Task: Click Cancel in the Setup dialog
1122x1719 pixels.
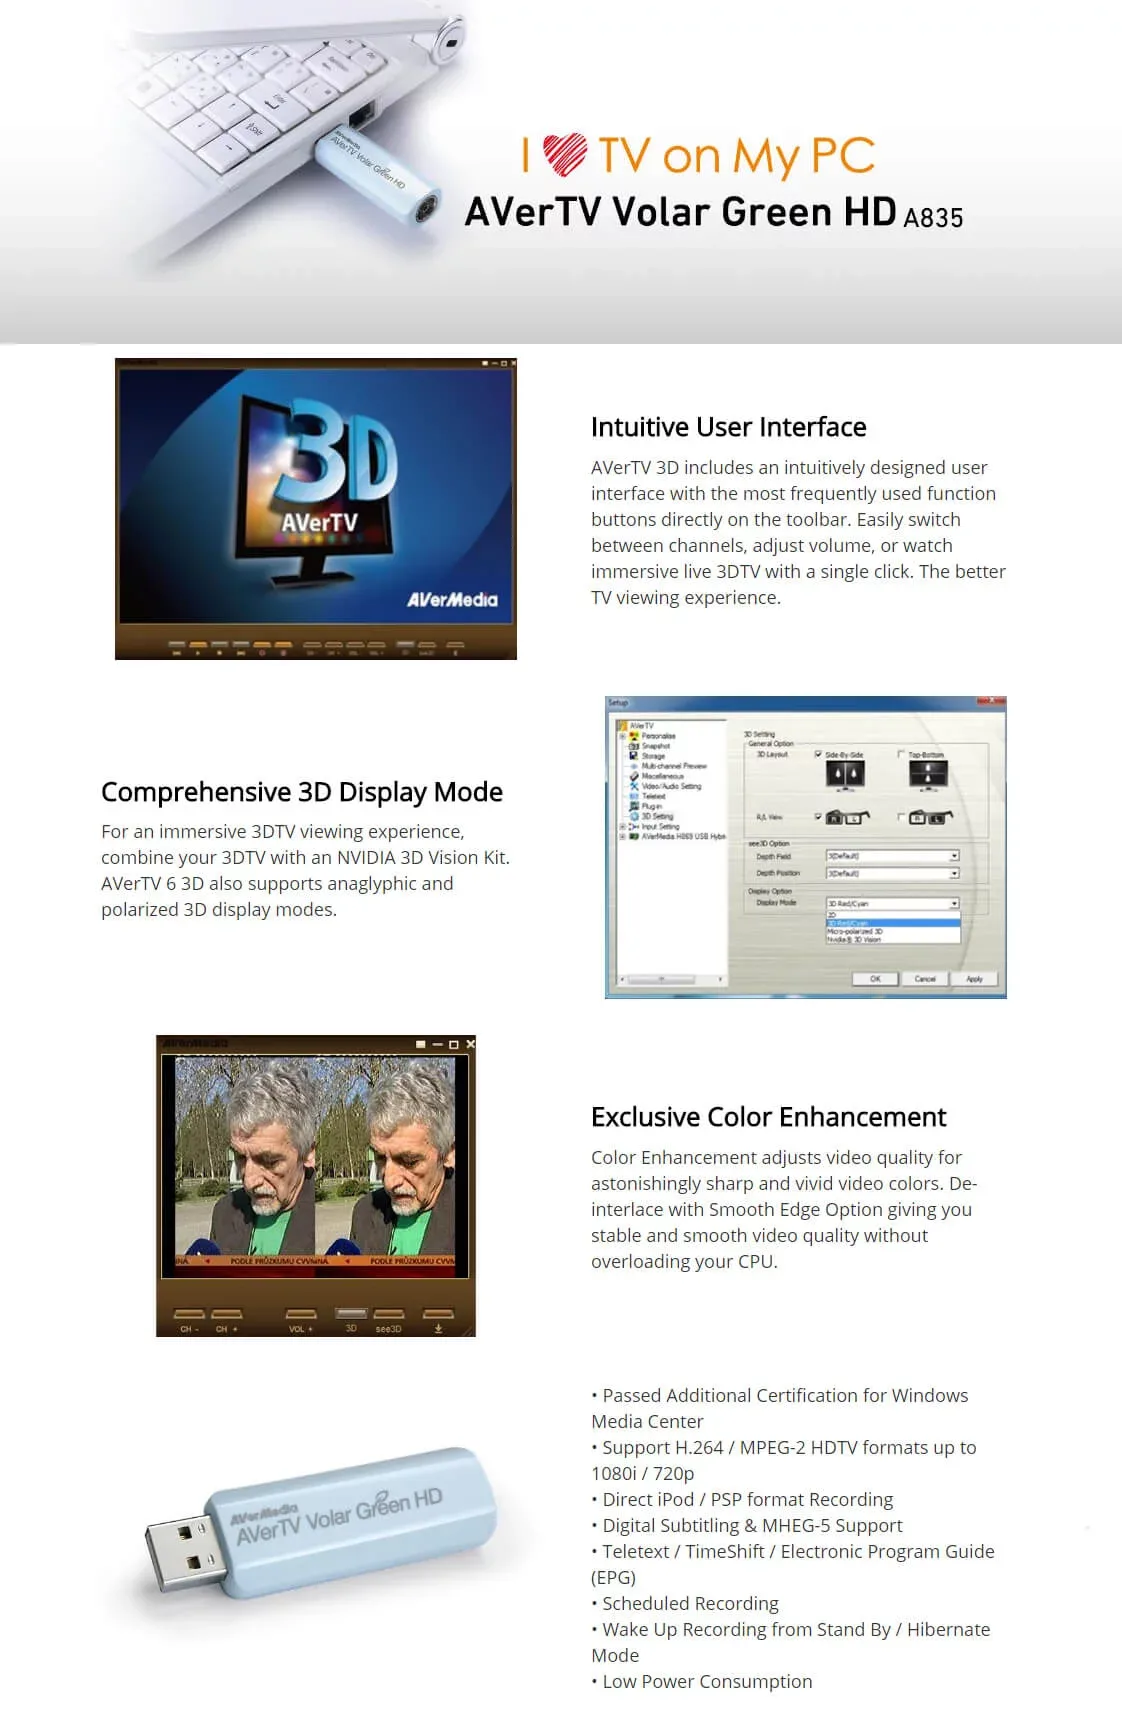Action: [x=925, y=979]
